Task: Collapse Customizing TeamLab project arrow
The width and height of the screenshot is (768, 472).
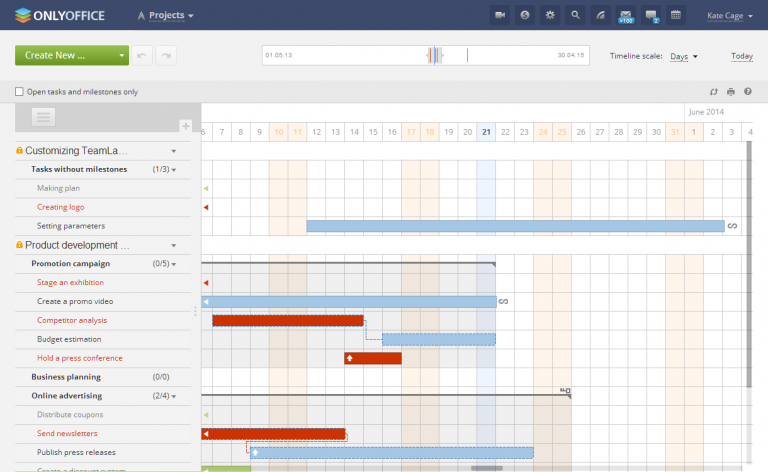Action: 173,151
